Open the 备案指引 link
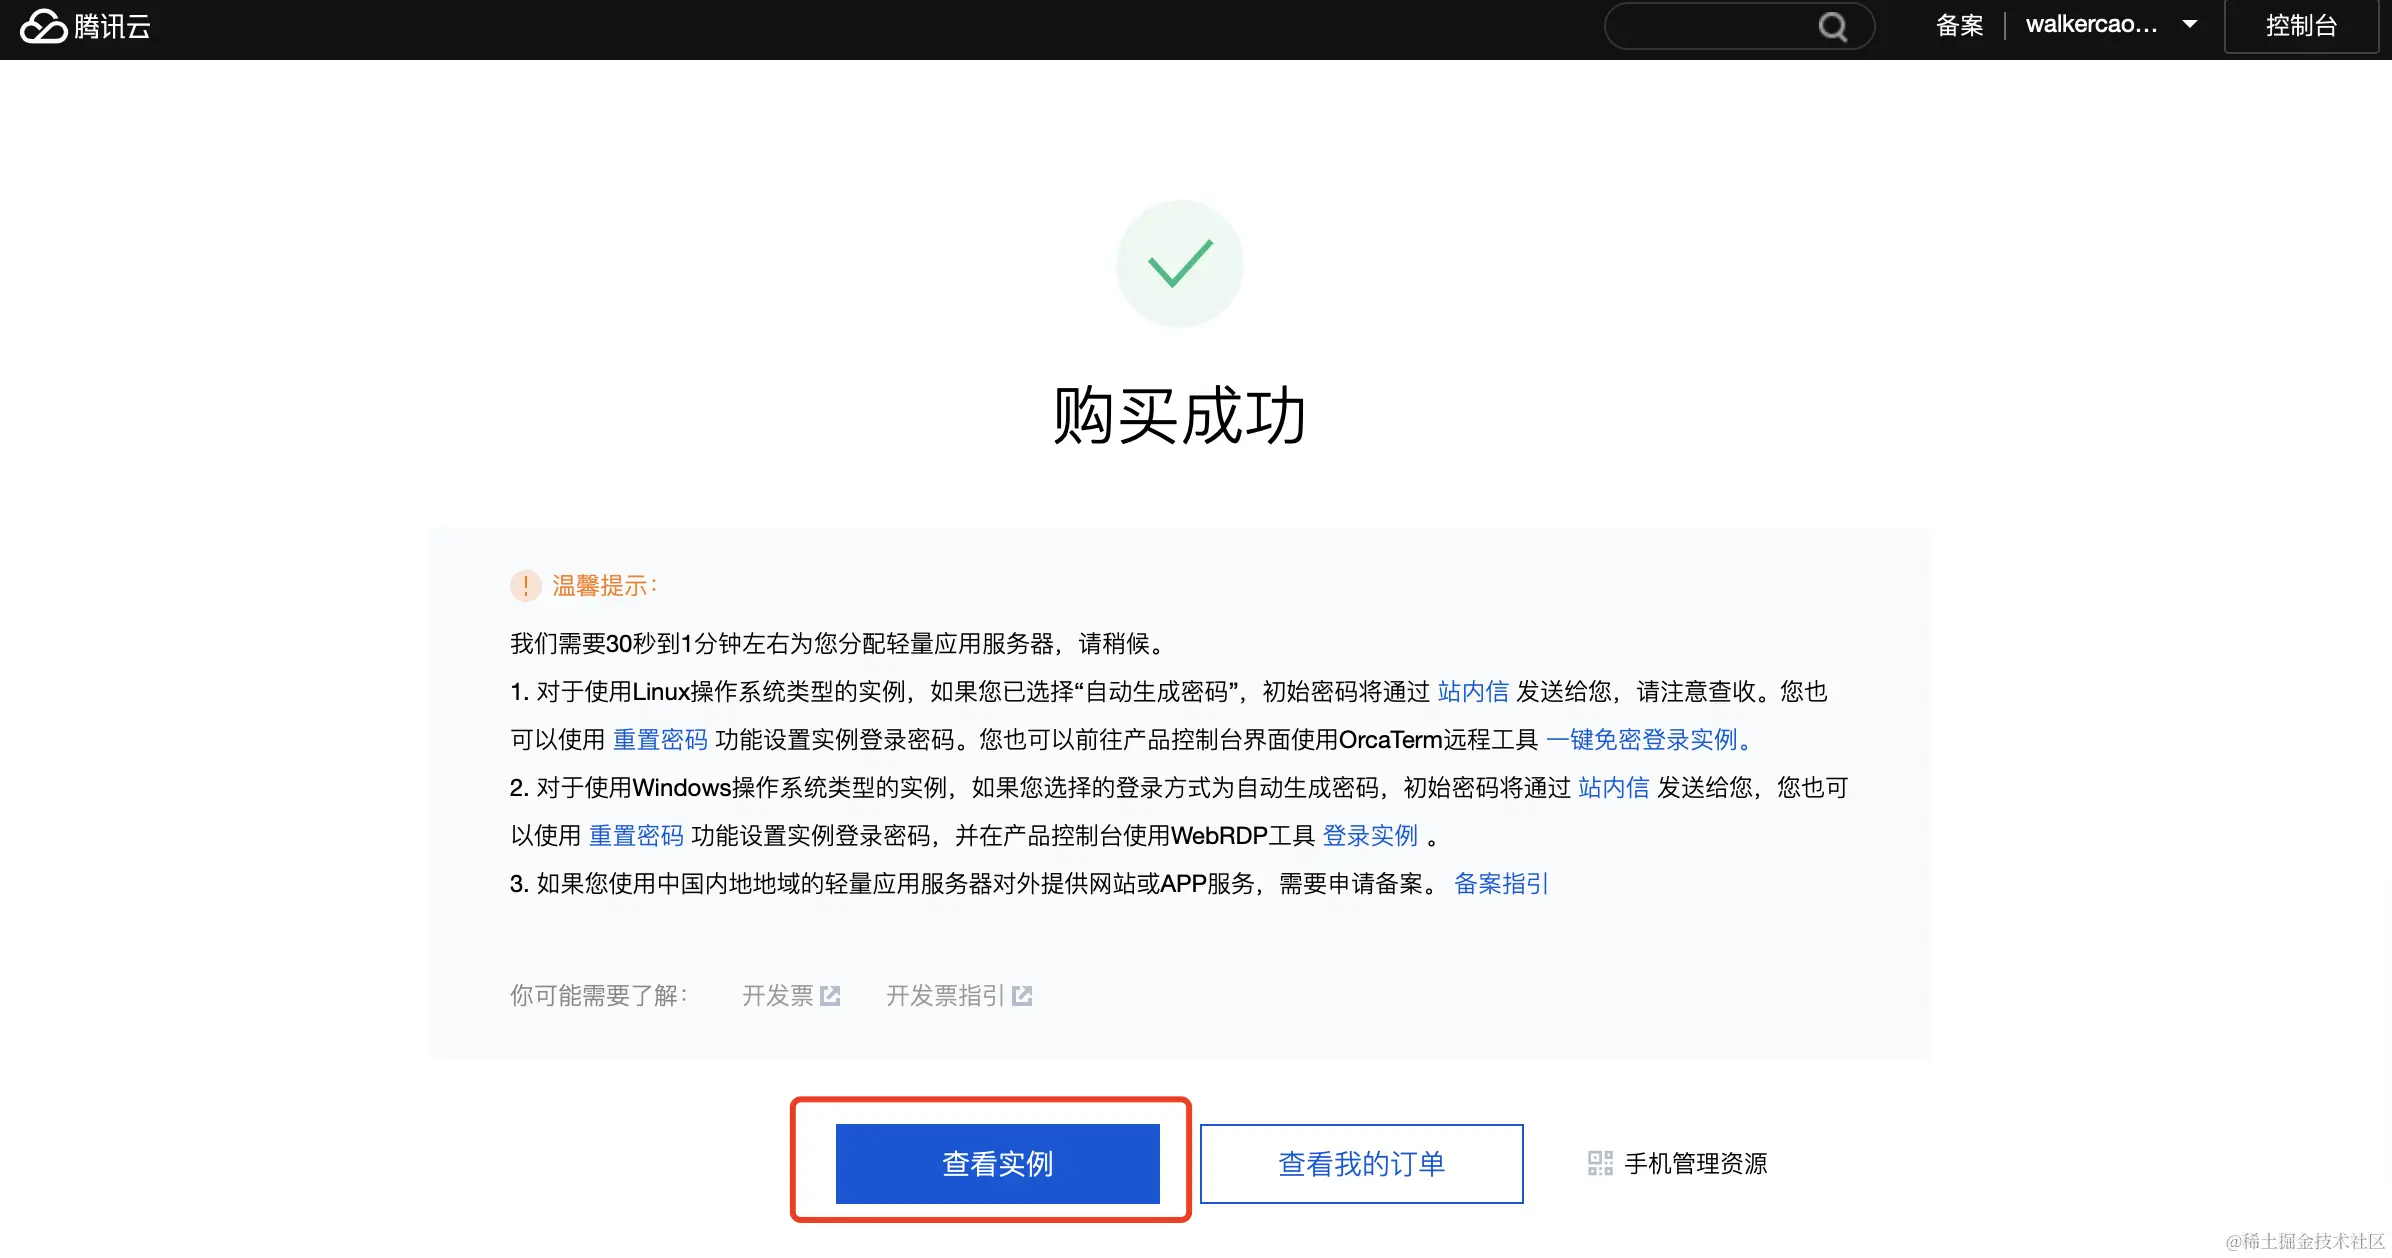The width and height of the screenshot is (2392, 1258). [x=1500, y=884]
